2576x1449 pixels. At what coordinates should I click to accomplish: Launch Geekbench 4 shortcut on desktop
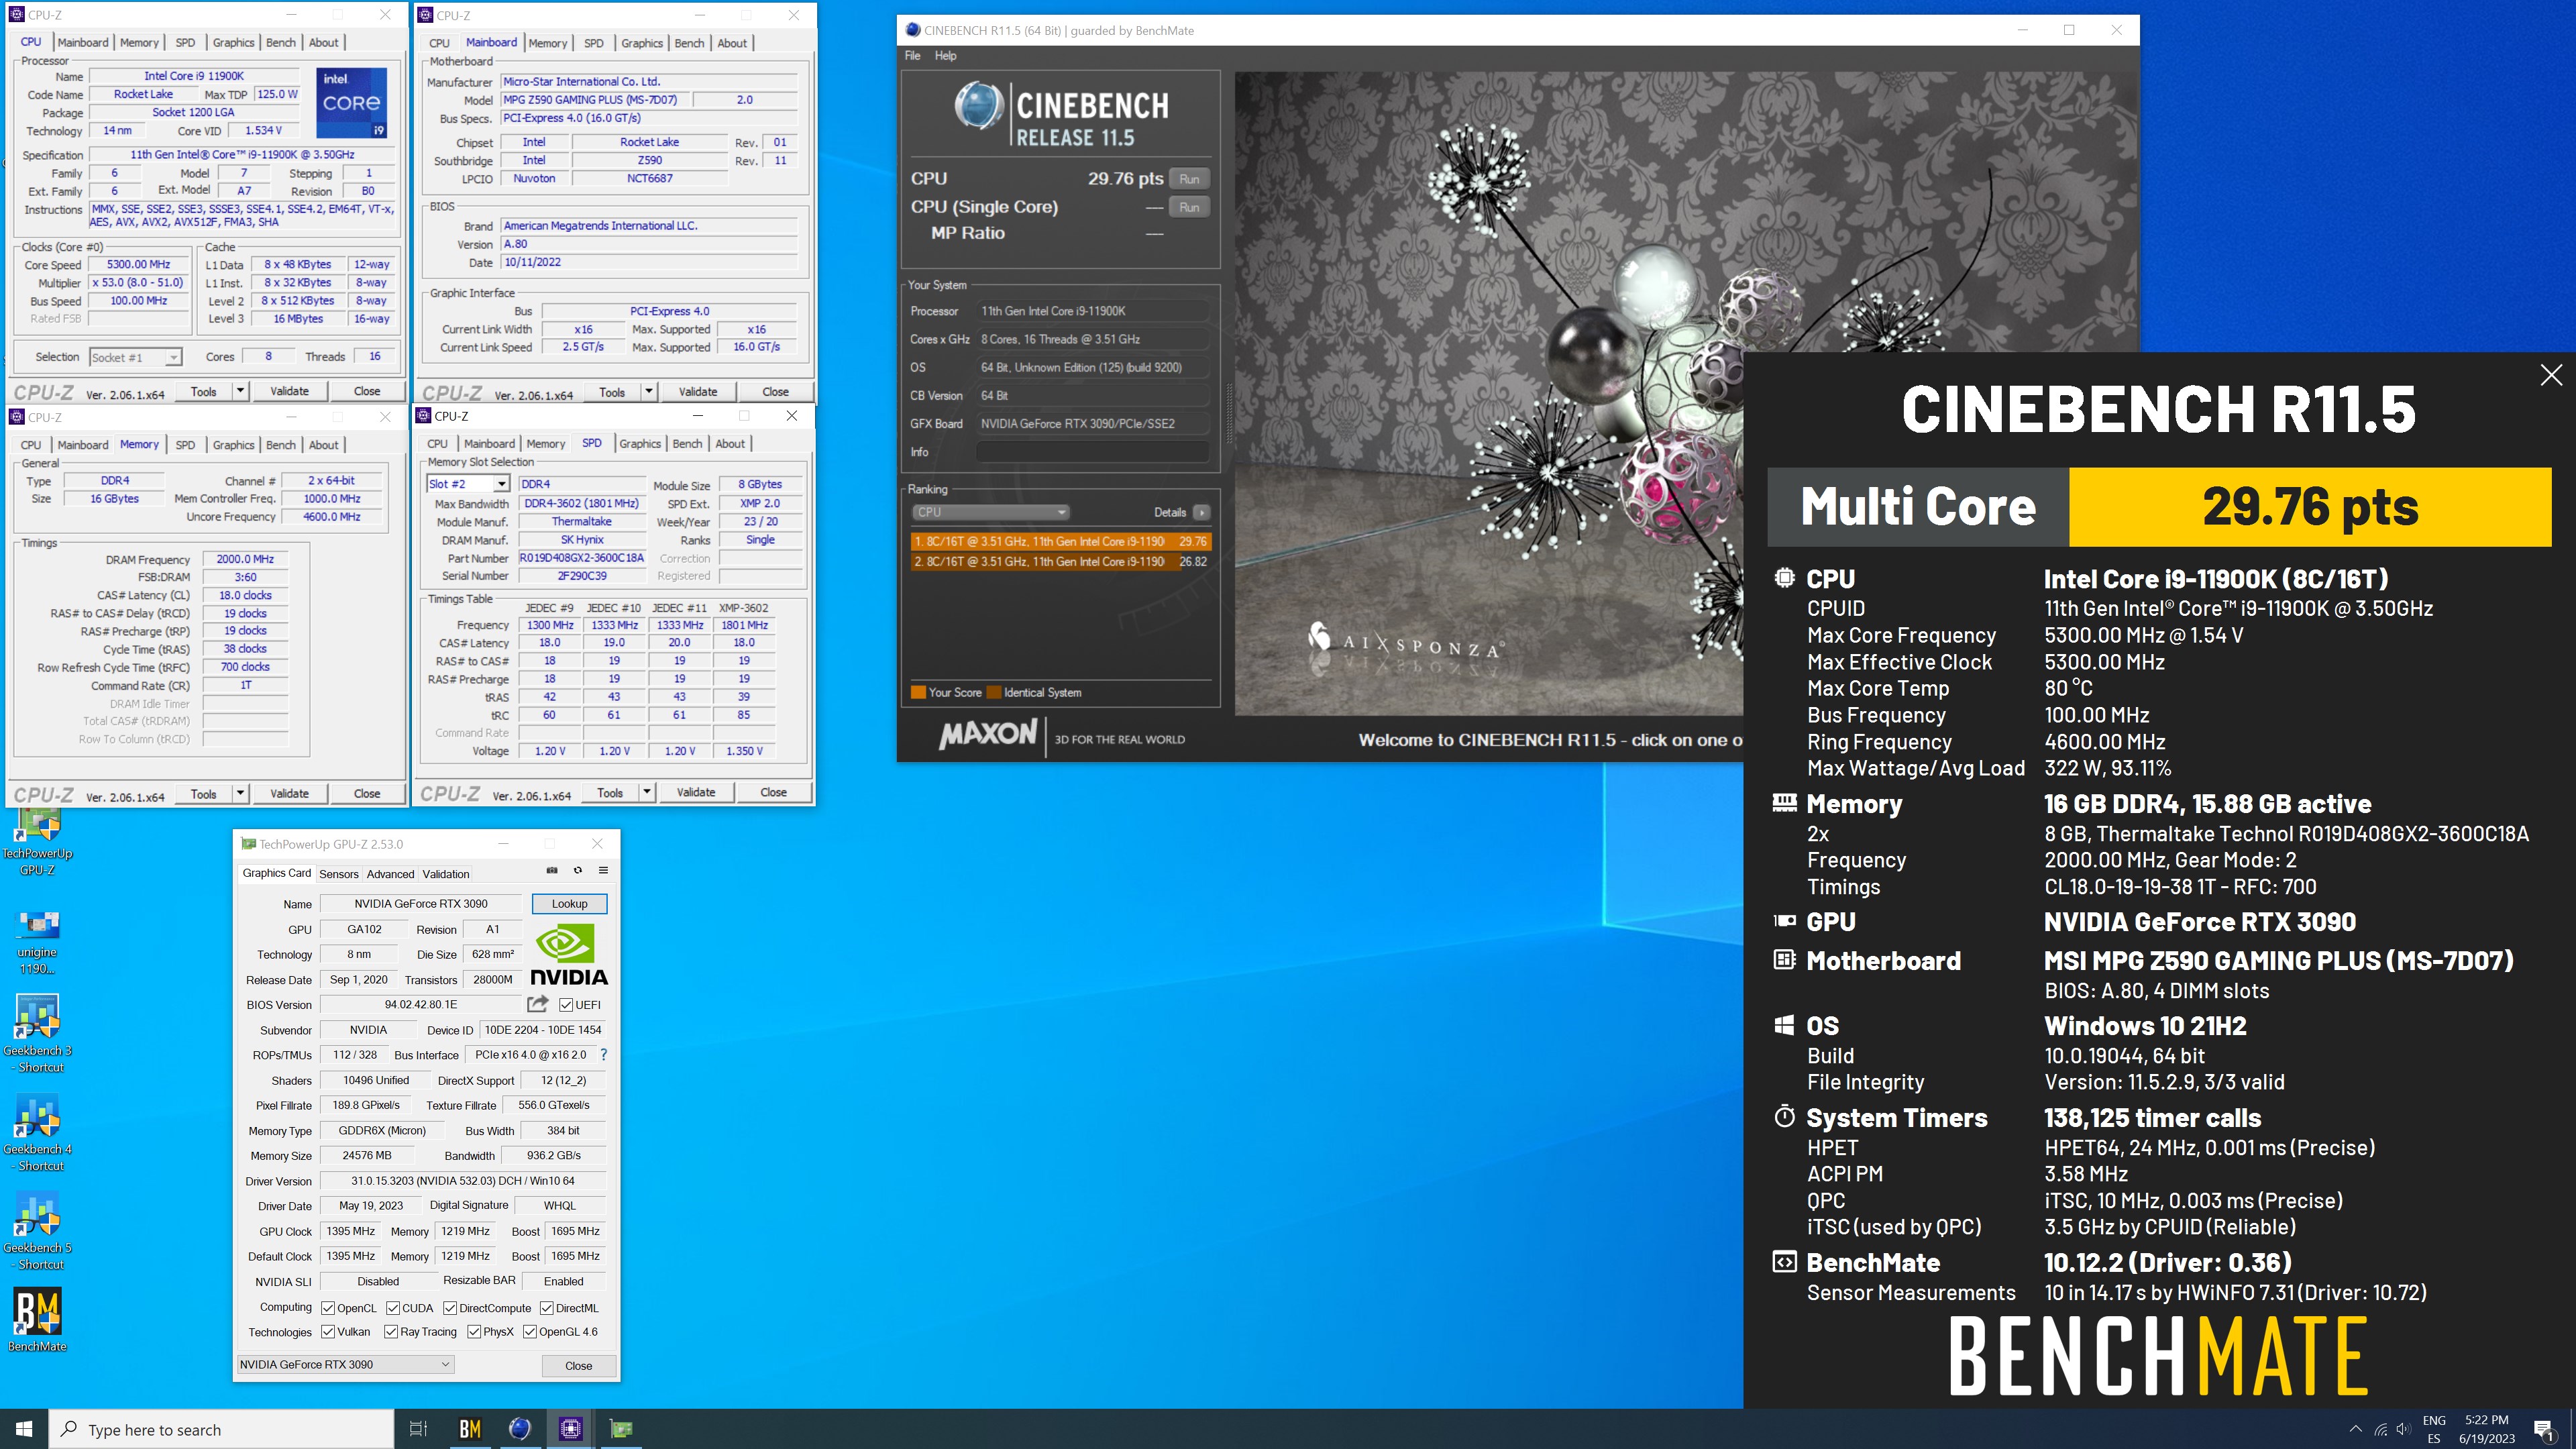point(38,1132)
